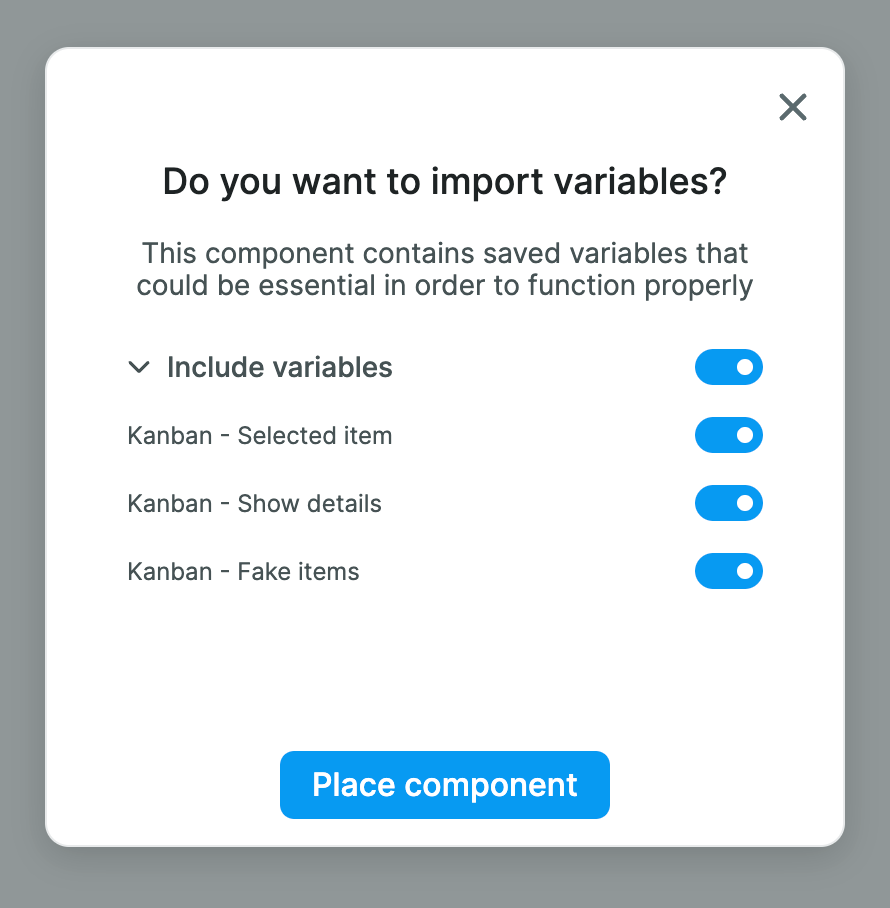Click the dimmed gray backdrop outside the dialog
Screen dimensions: 890x908
pos(20,450)
